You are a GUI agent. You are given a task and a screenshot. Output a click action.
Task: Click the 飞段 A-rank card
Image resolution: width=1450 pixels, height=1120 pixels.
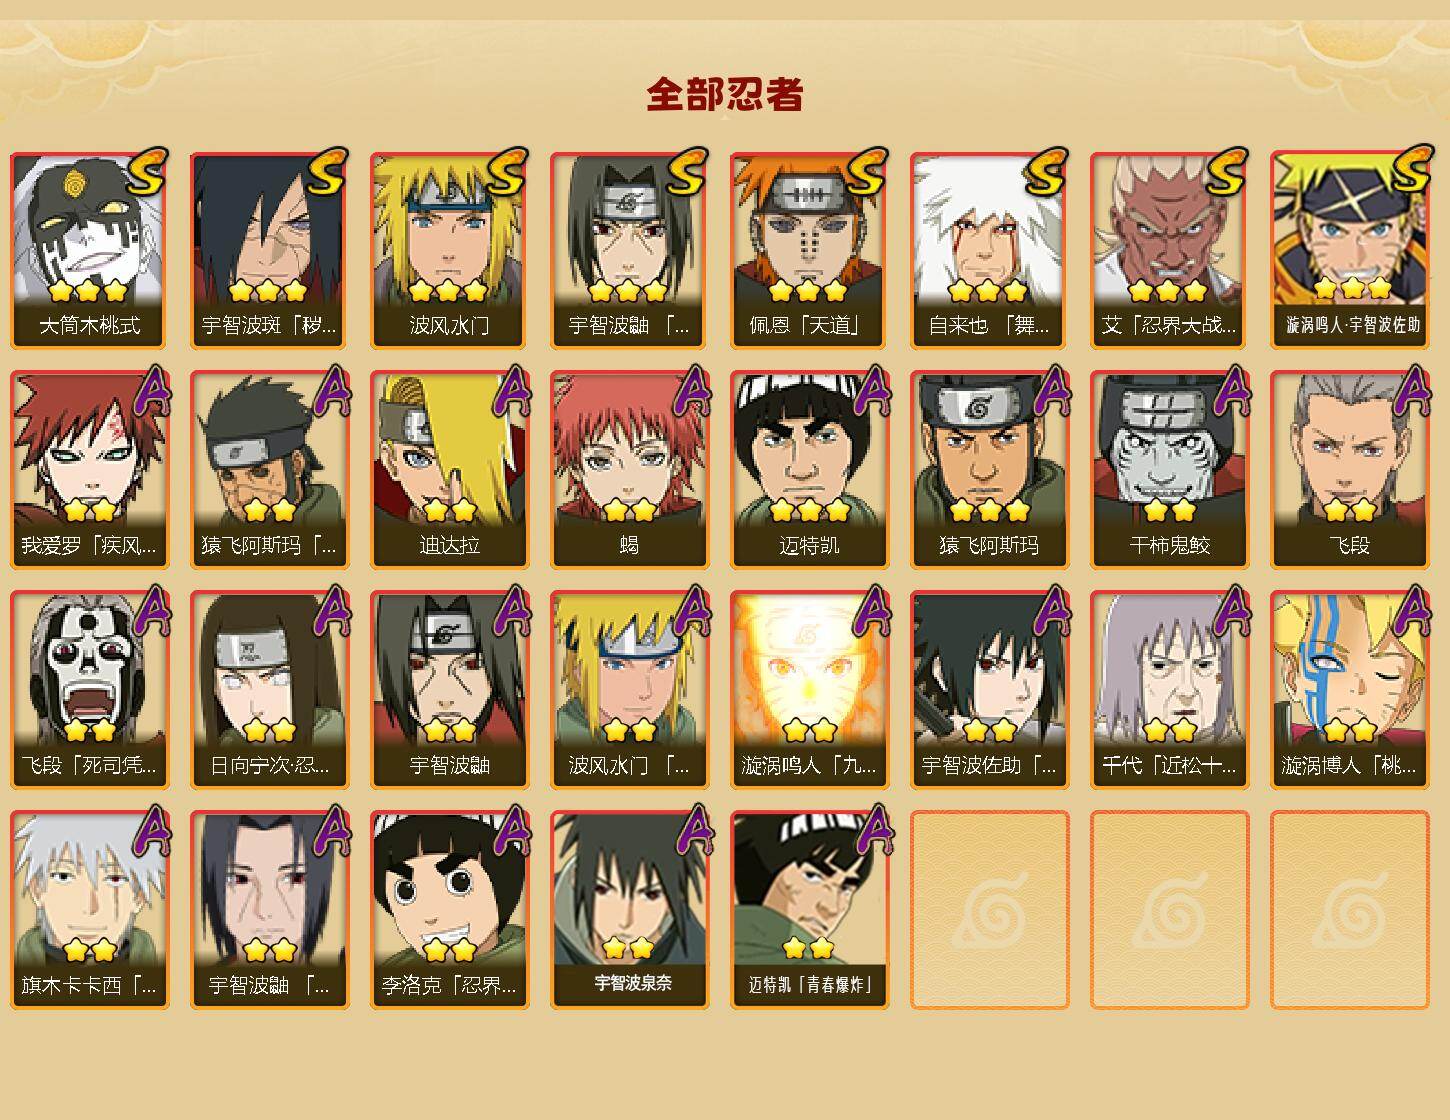(1350, 470)
